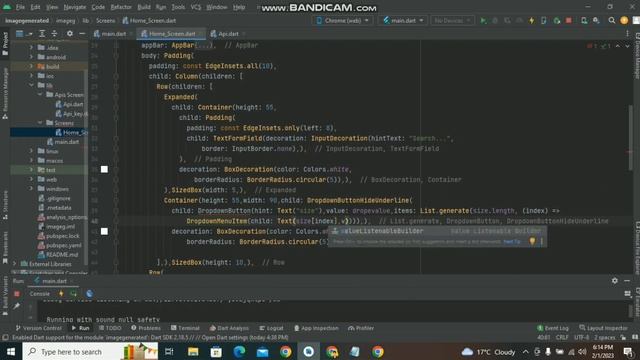The height and width of the screenshot is (360, 640).
Task: Hide the project panel with minus icon
Action: pyautogui.click(x=82, y=33)
